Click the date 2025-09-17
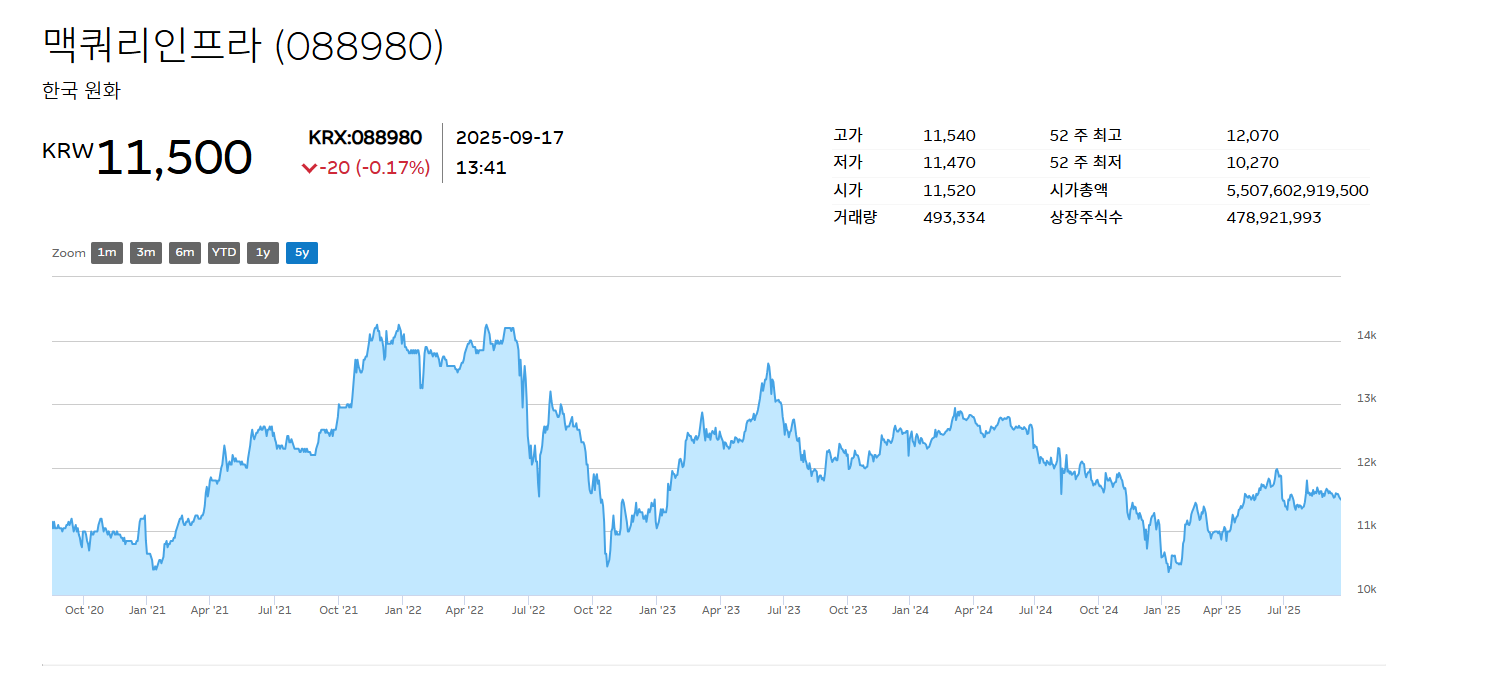 [x=510, y=138]
